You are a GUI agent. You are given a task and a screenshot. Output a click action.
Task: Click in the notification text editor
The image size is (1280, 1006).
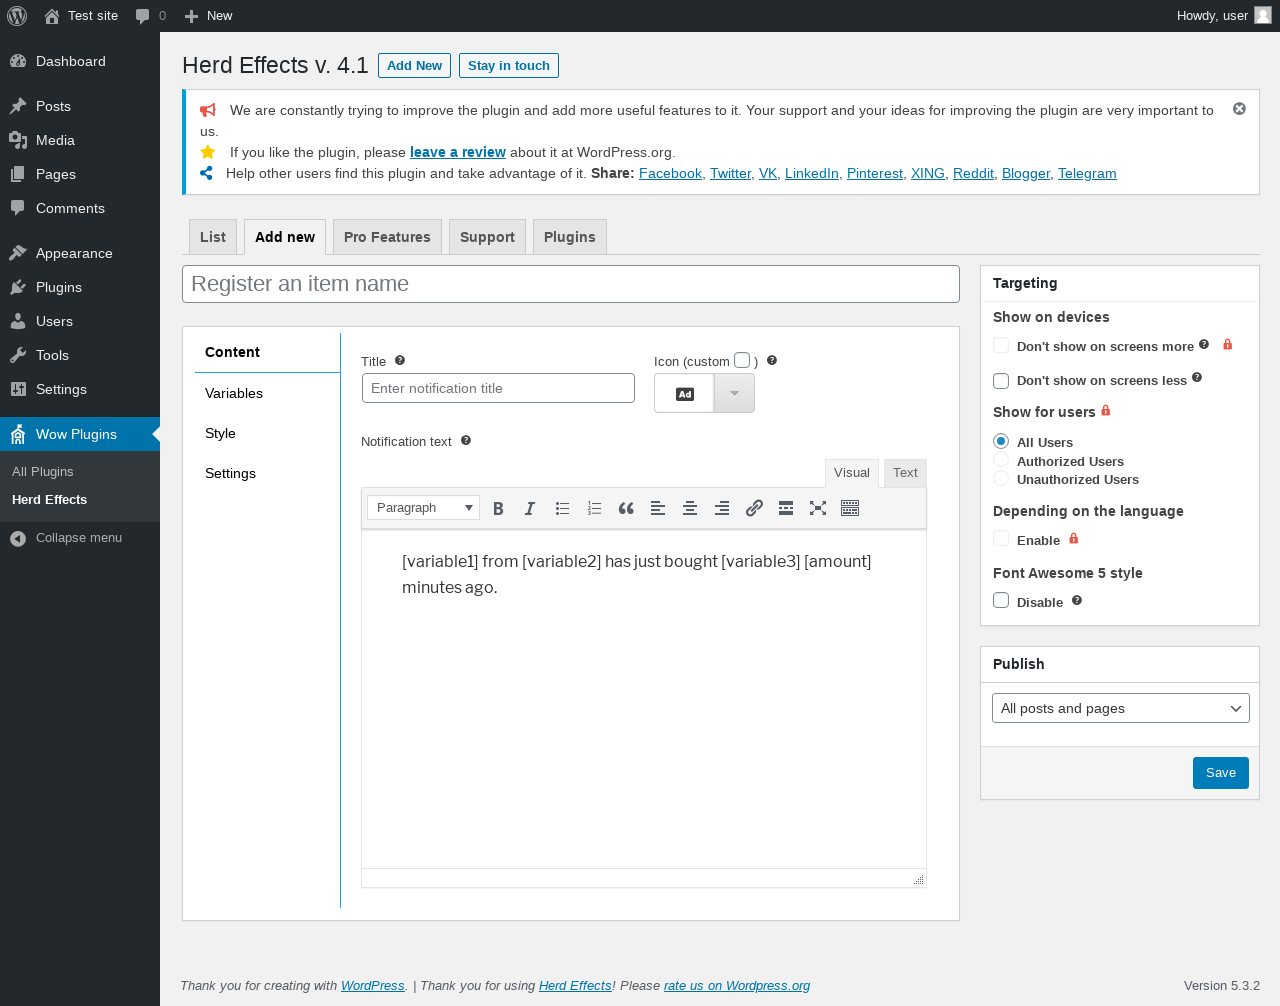[x=644, y=699]
